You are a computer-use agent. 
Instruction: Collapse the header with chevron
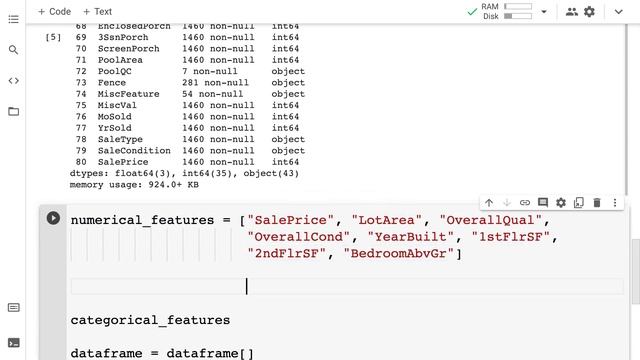tap(619, 12)
